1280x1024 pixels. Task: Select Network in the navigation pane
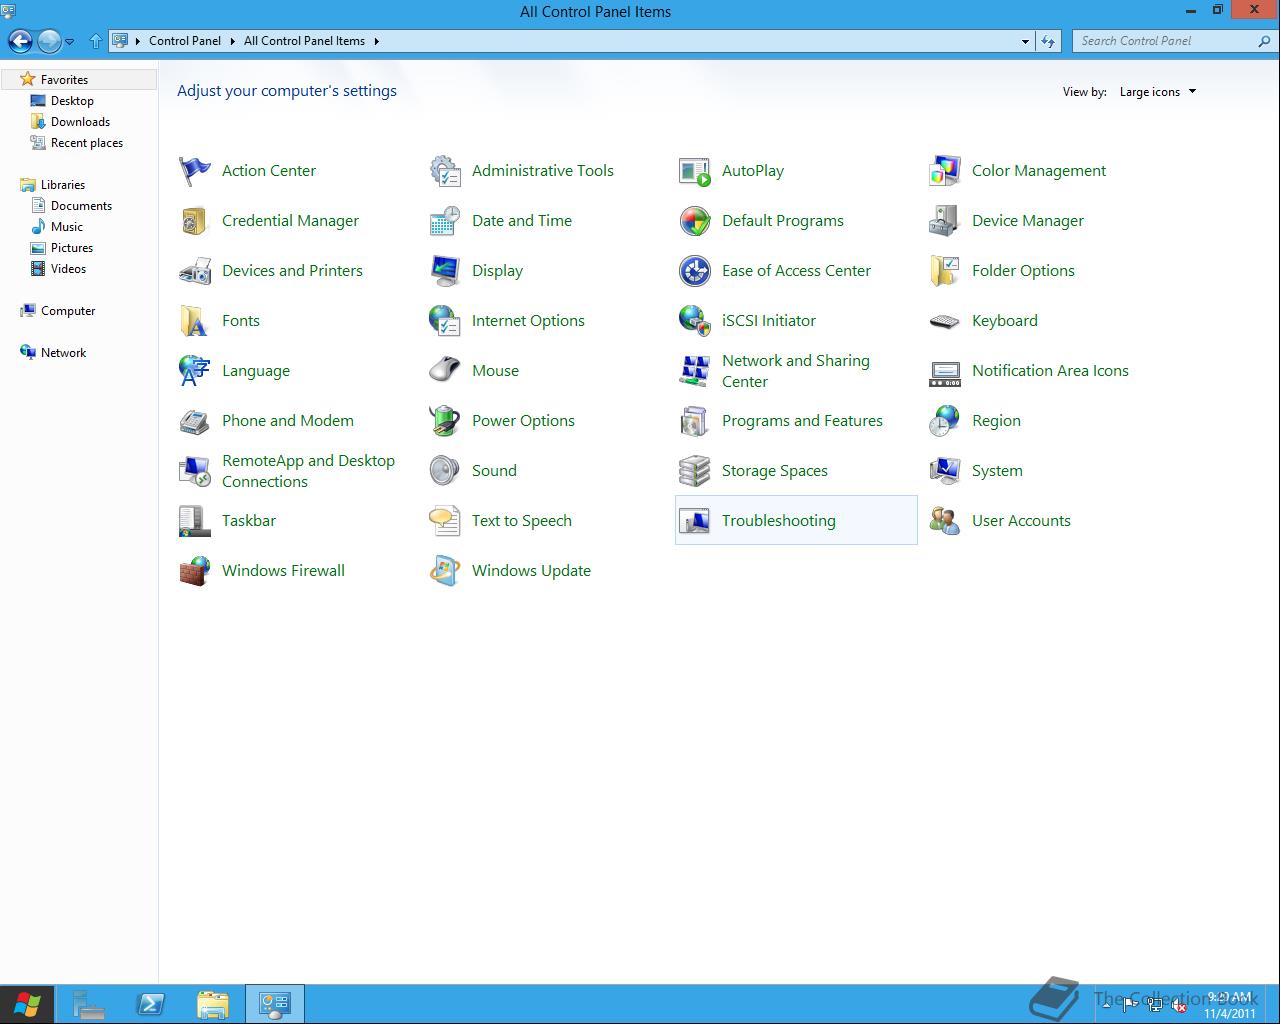pos(63,353)
